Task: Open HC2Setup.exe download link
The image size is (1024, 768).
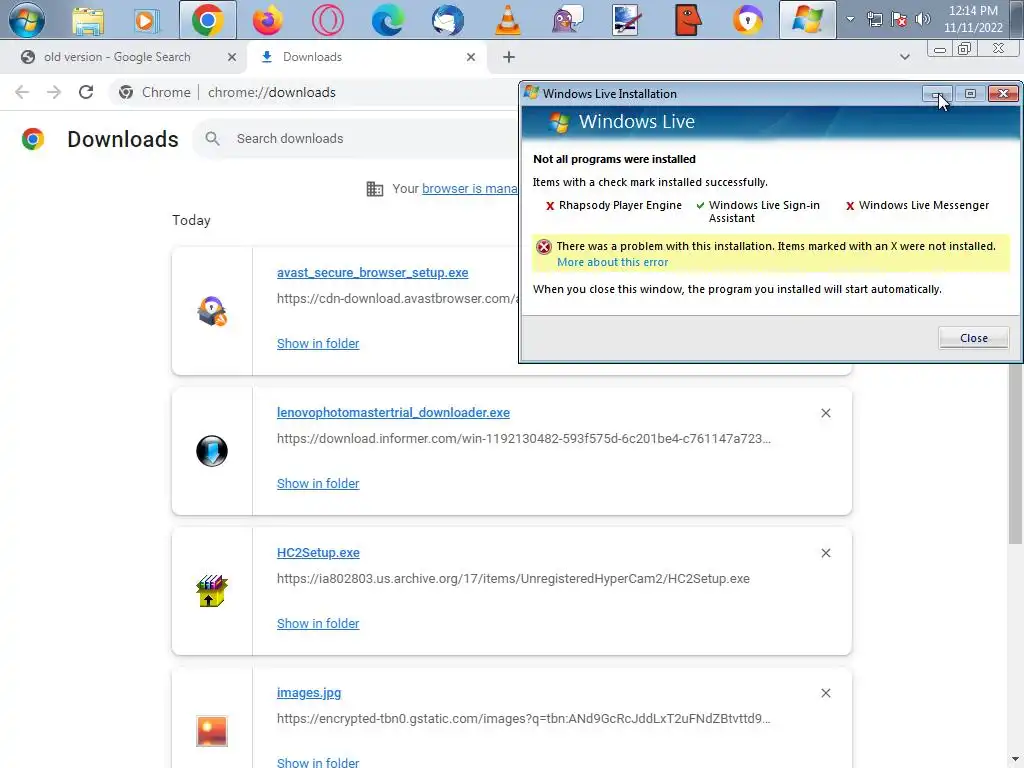Action: point(318,553)
